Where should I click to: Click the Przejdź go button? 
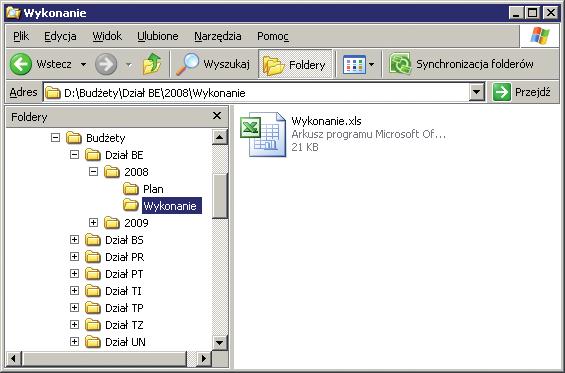pos(521,92)
